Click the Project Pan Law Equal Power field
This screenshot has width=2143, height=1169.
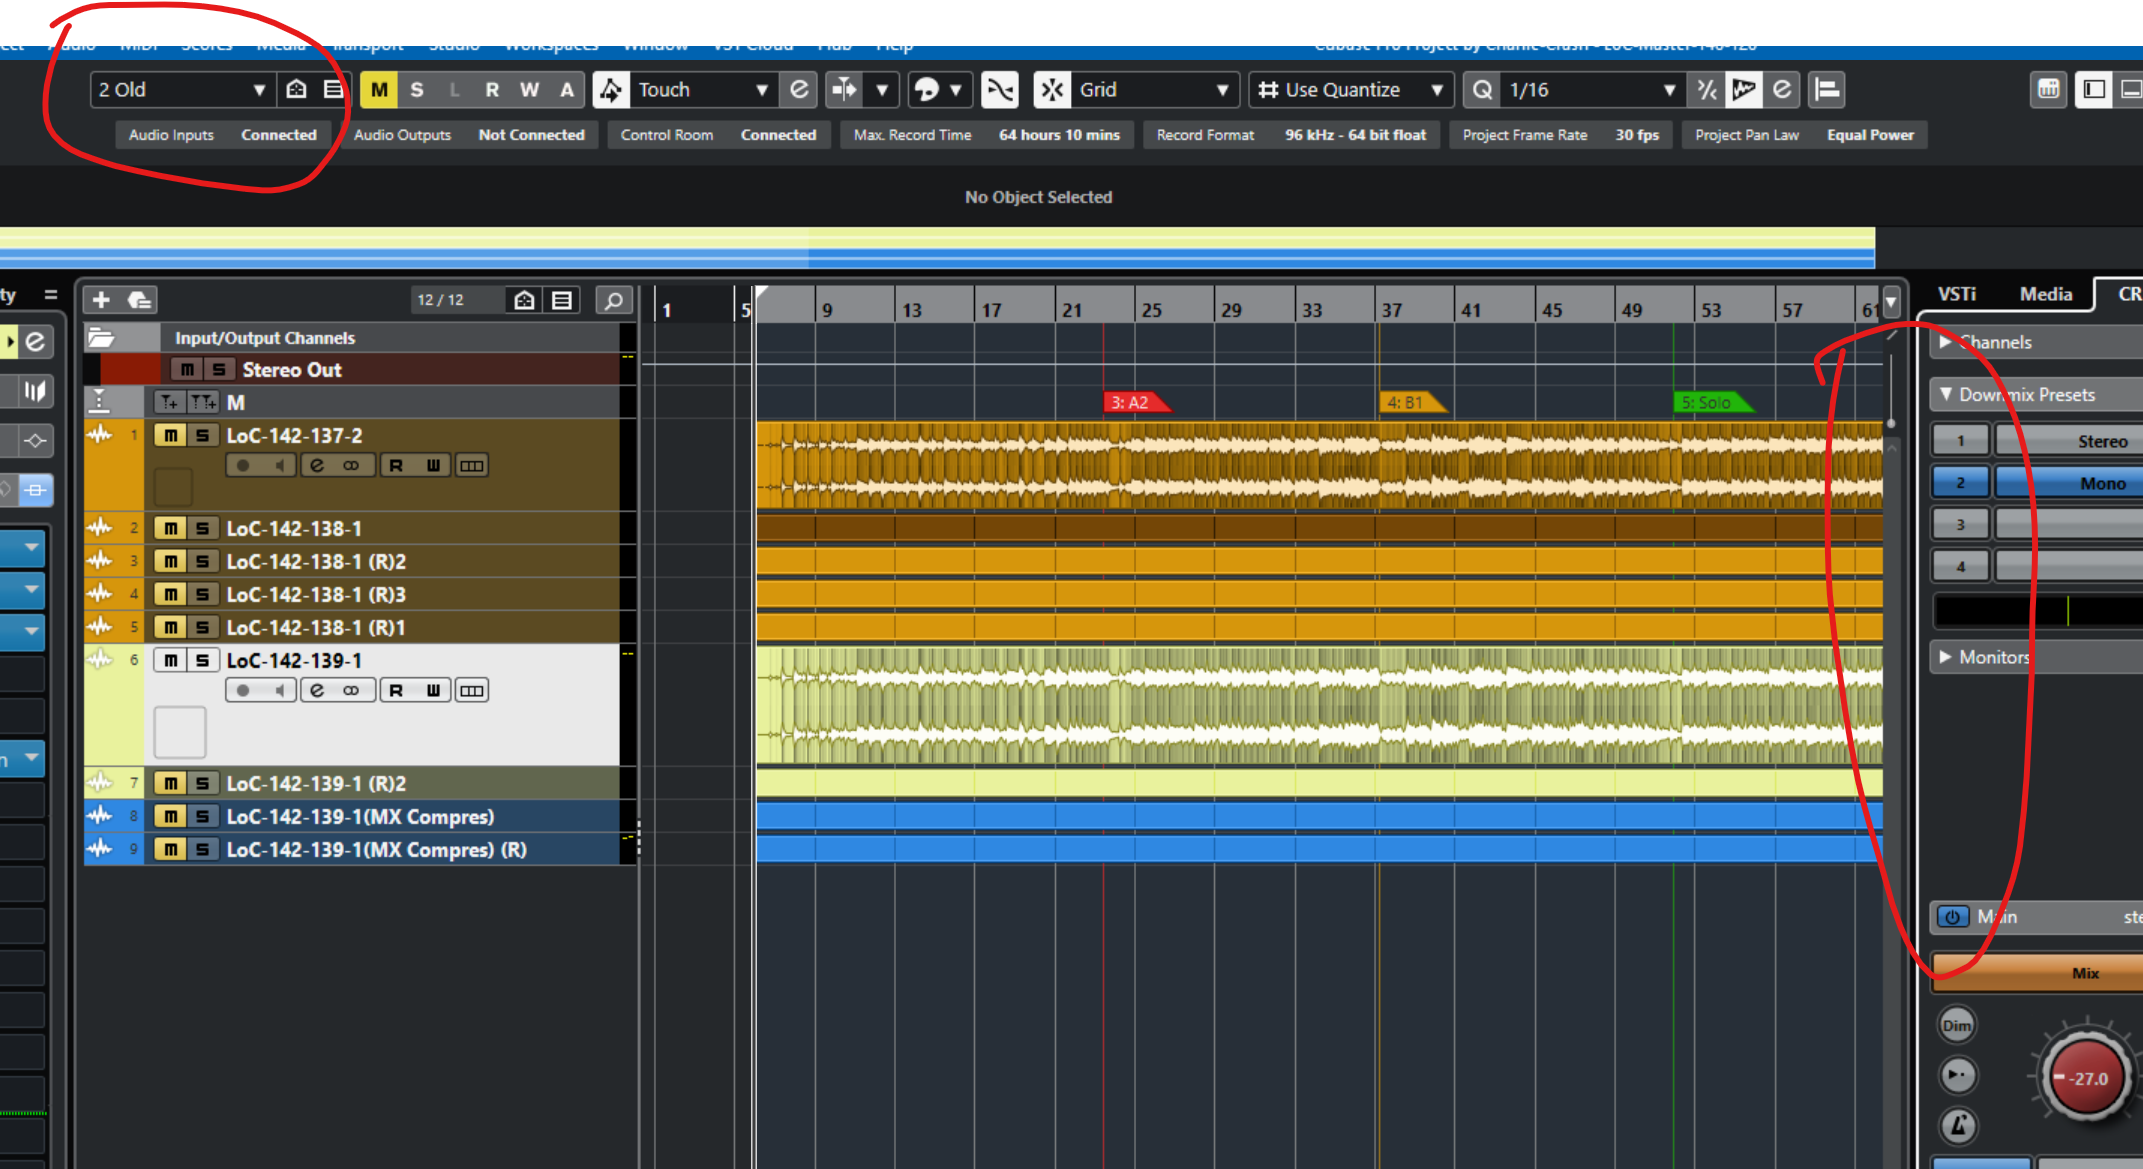(x=1805, y=135)
